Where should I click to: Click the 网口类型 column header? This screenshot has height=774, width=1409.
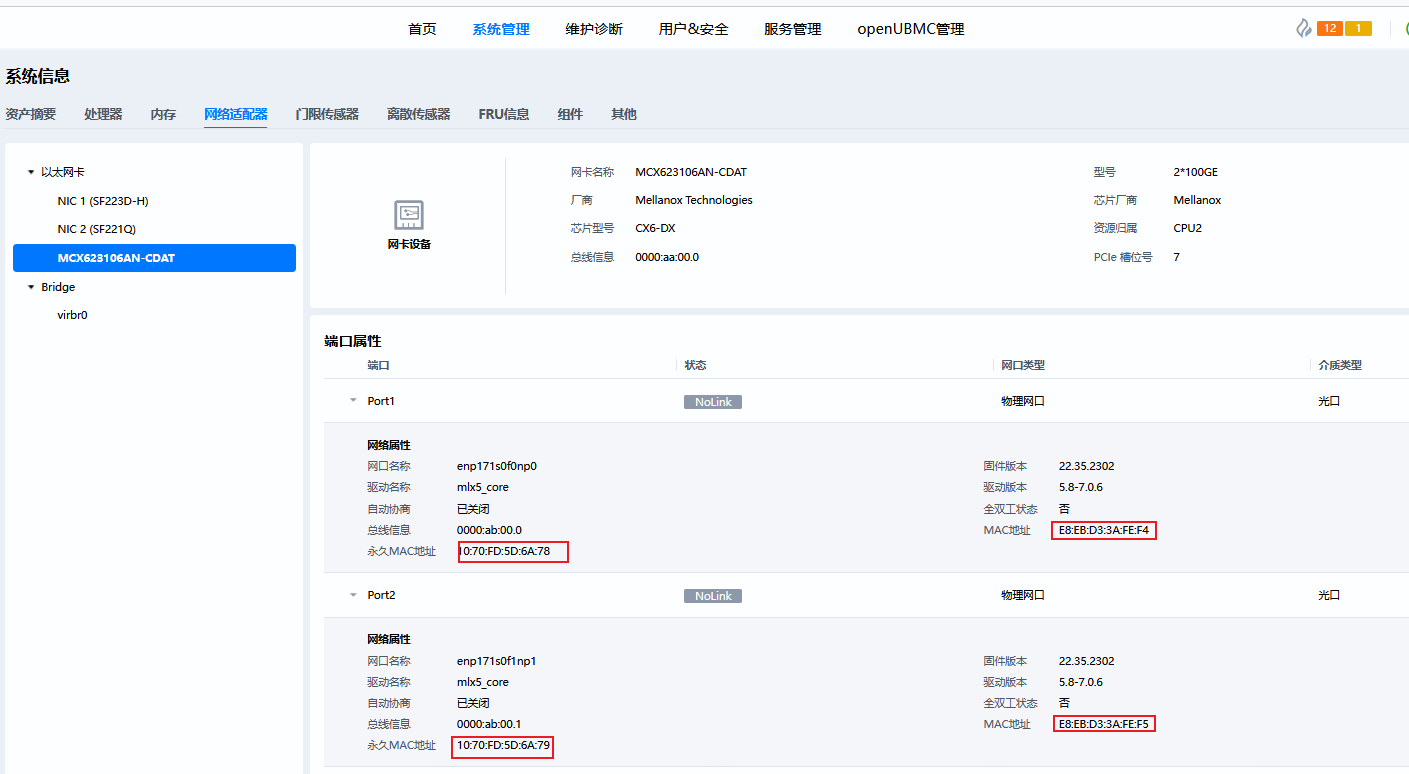coord(1023,365)
